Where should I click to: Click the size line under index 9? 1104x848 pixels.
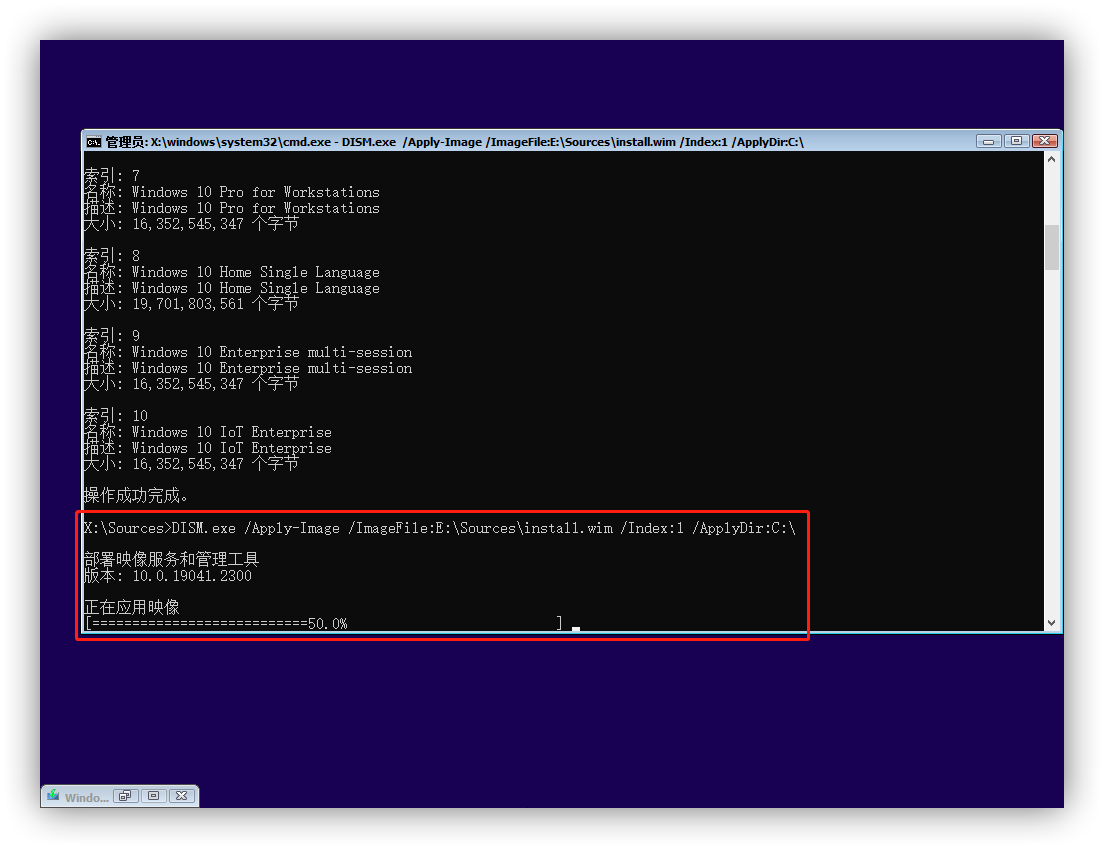tap(192, 385)
